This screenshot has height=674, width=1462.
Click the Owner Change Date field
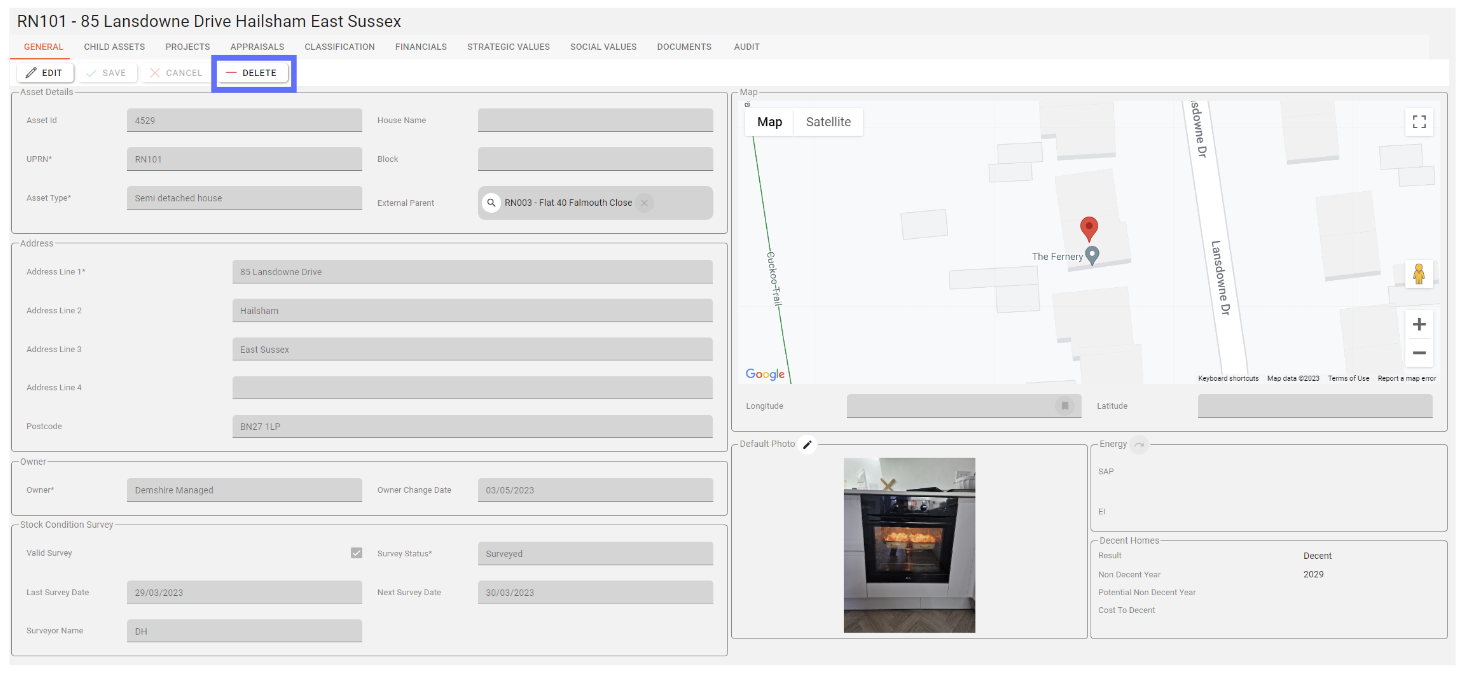(595, 490)
